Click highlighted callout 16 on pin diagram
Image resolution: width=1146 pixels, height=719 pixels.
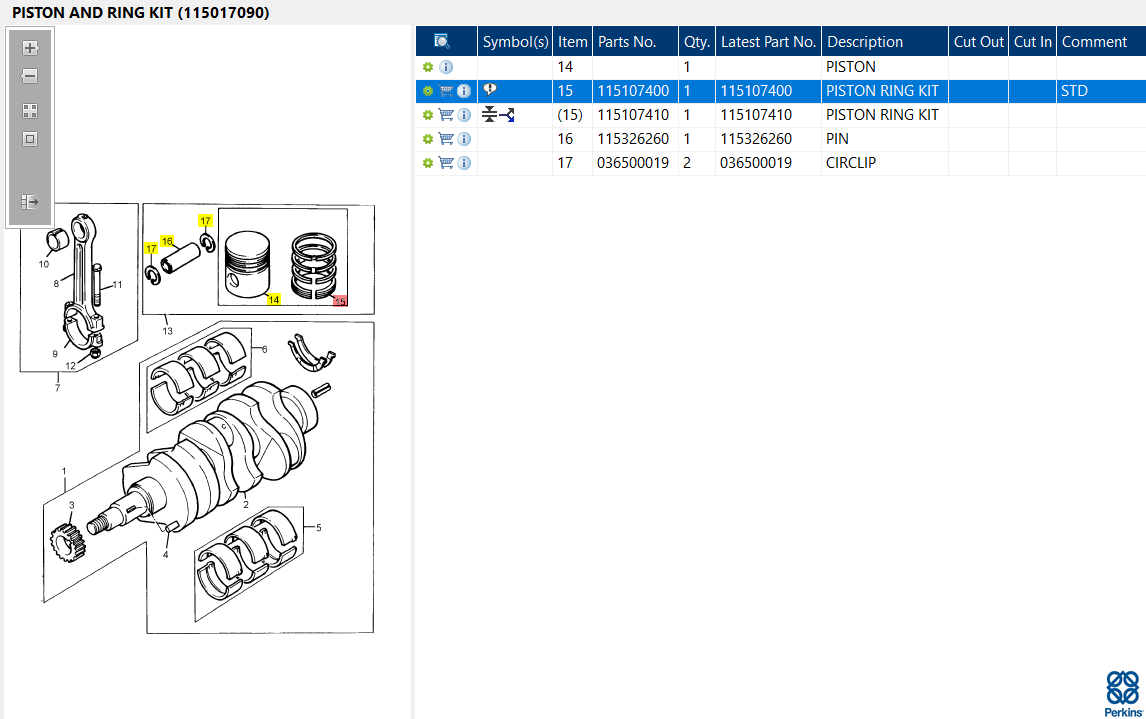(x=167, y=241)
